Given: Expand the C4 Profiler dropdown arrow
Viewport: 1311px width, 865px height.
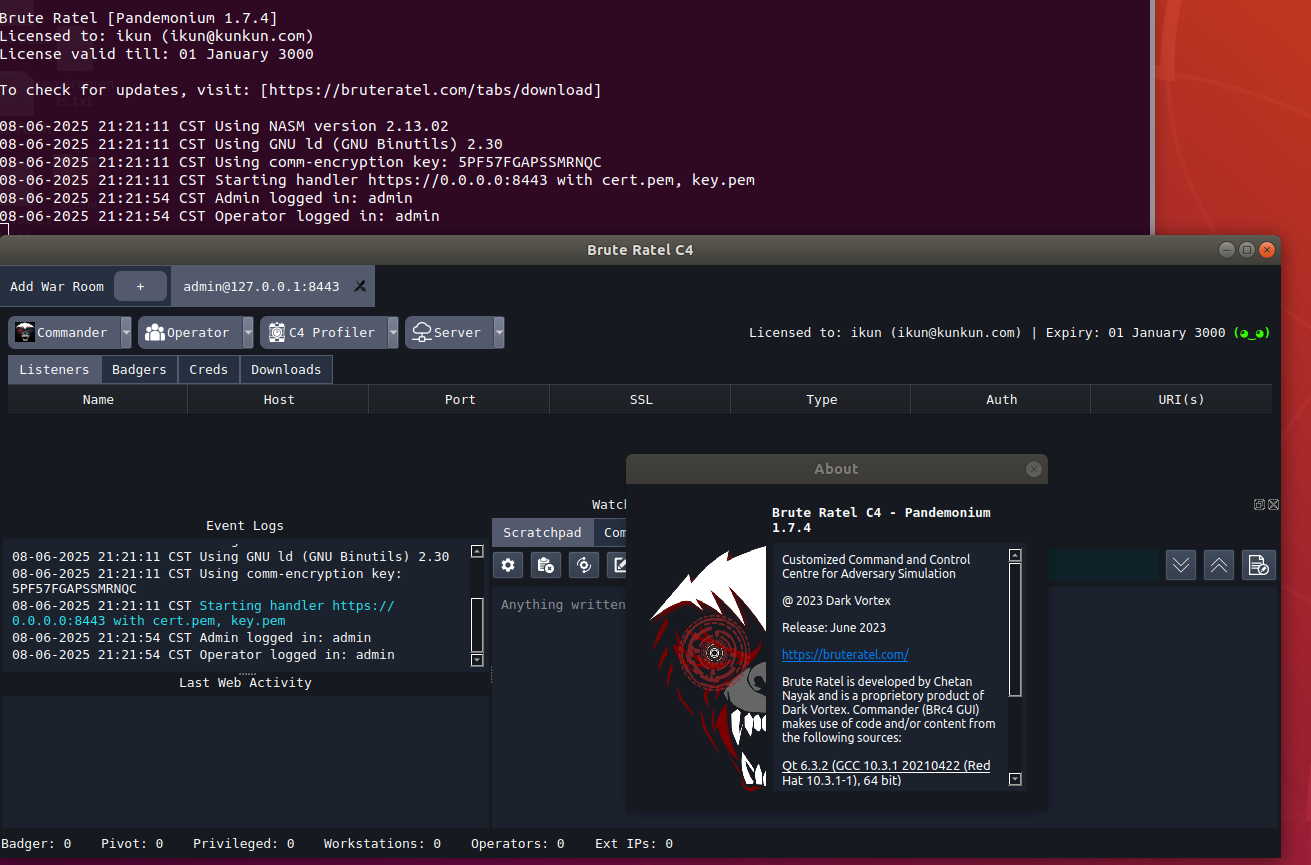Looking at the screenshot, I should (393, 333).
